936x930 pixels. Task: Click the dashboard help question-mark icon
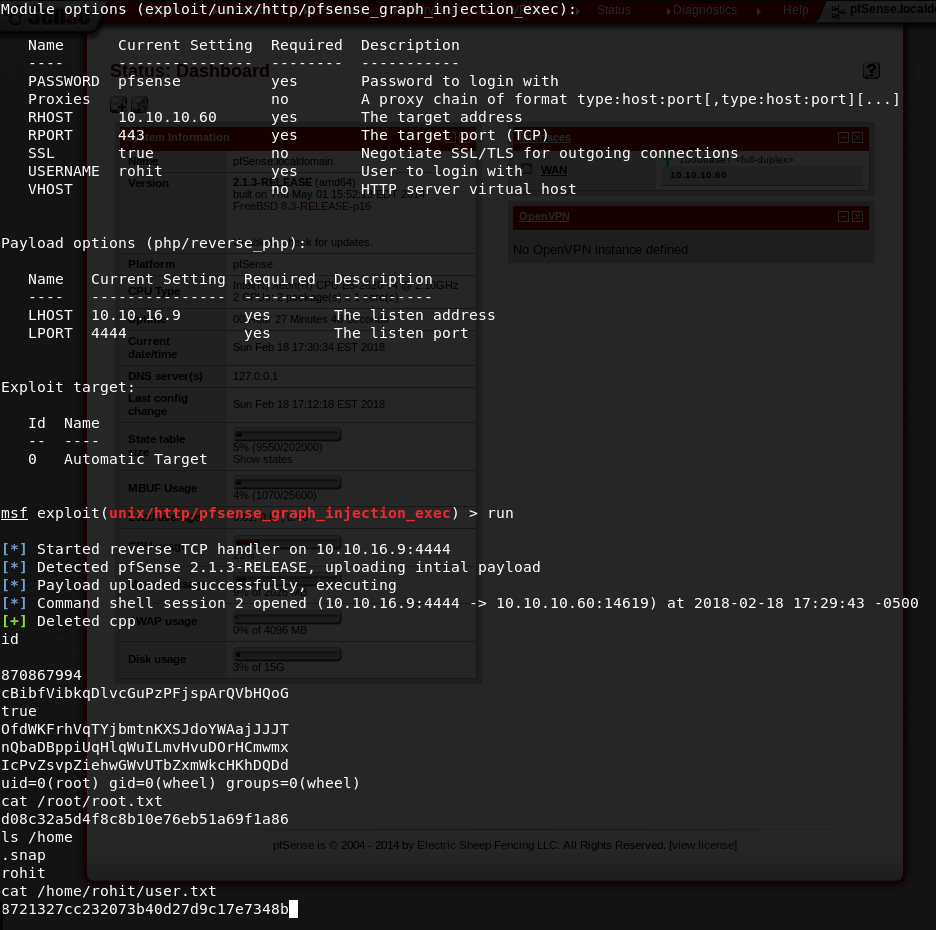click(871, 70)
